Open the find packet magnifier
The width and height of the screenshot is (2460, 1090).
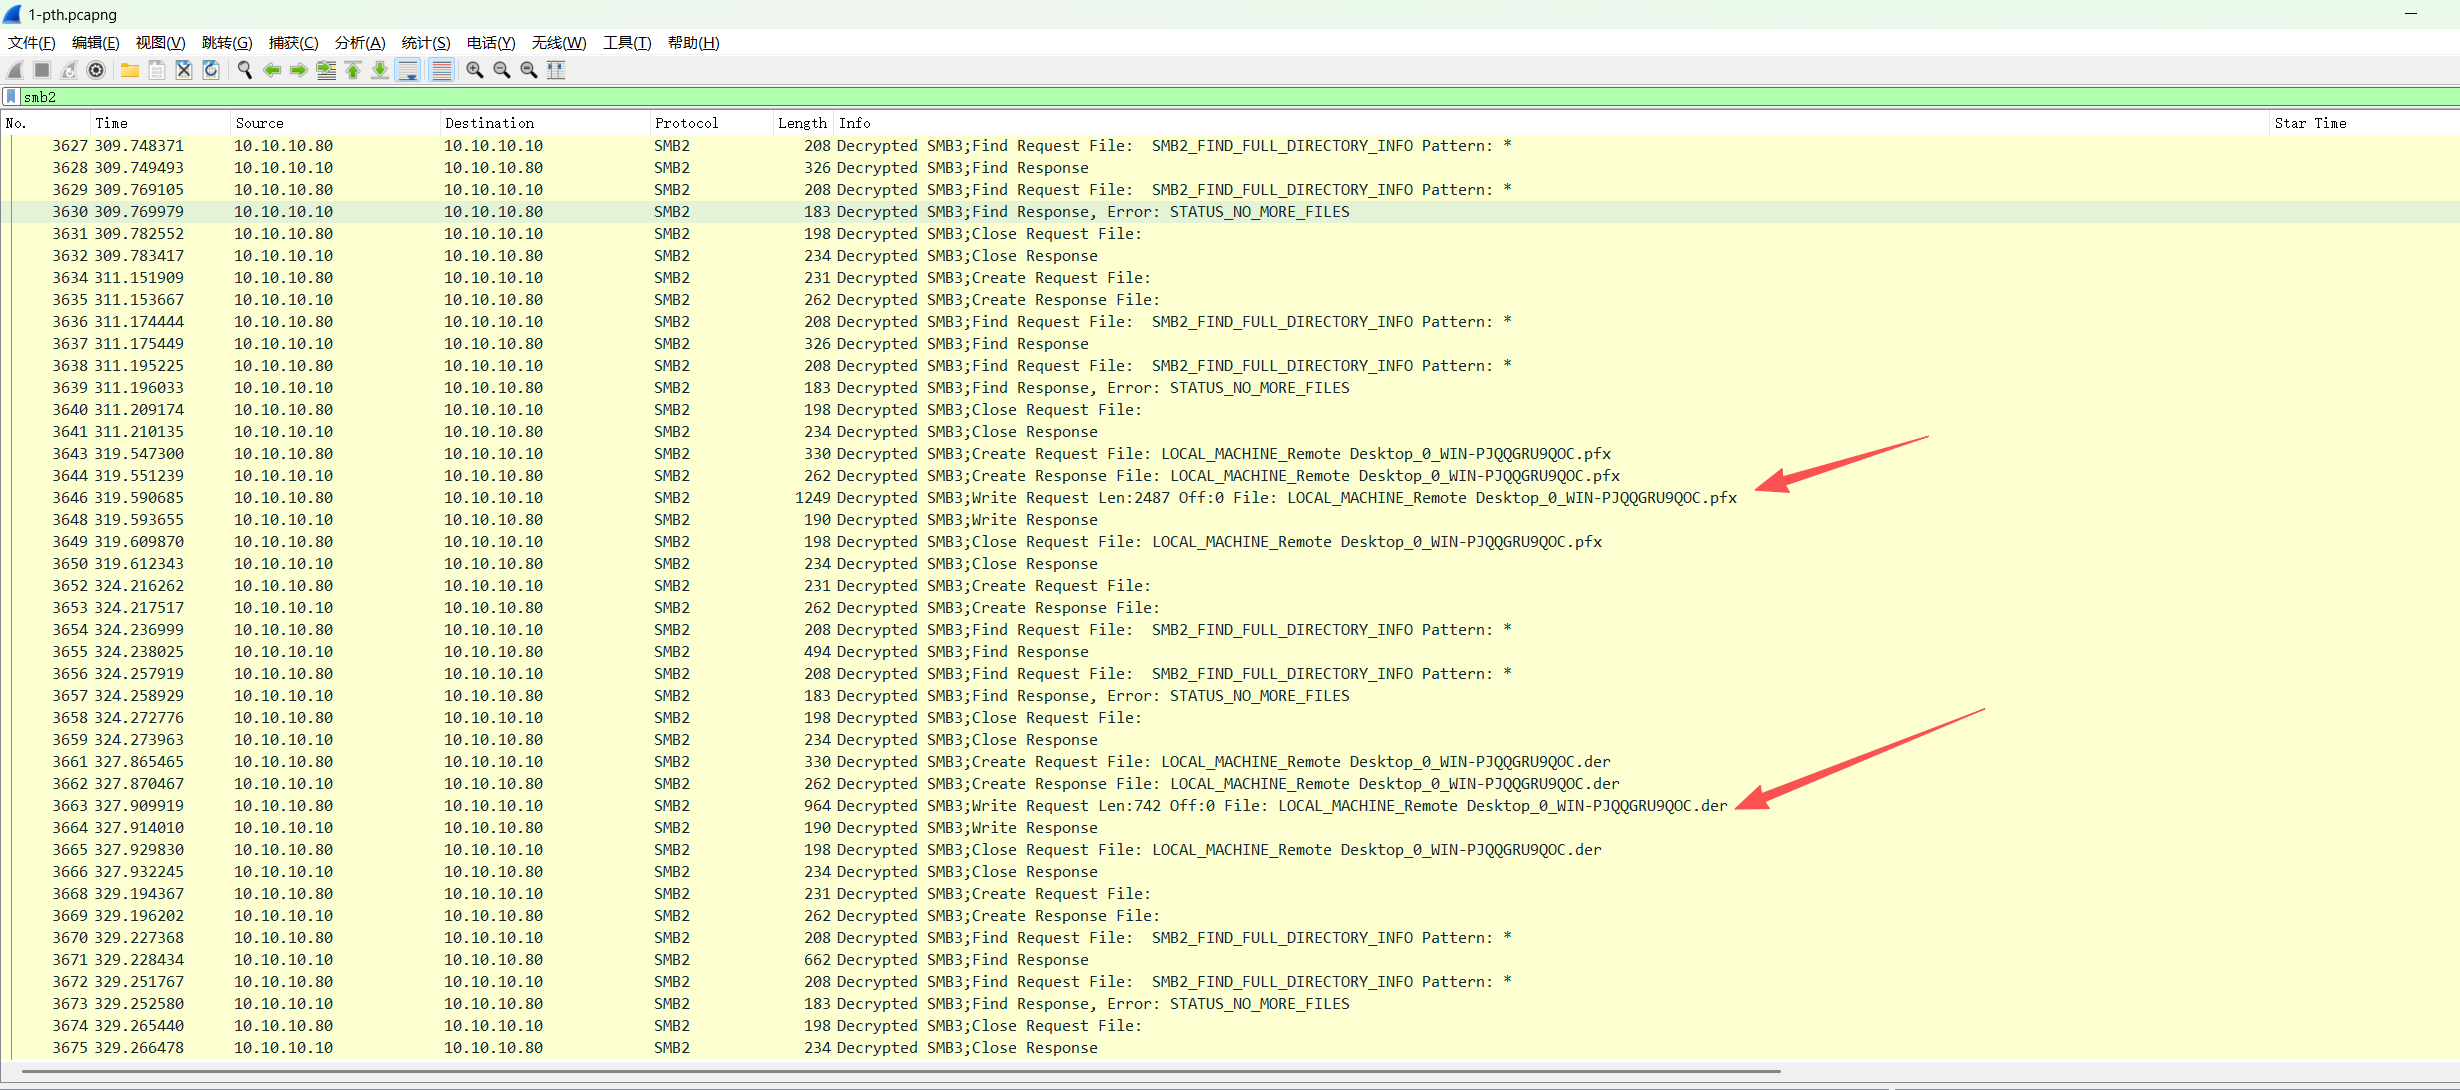coord(244,70)
